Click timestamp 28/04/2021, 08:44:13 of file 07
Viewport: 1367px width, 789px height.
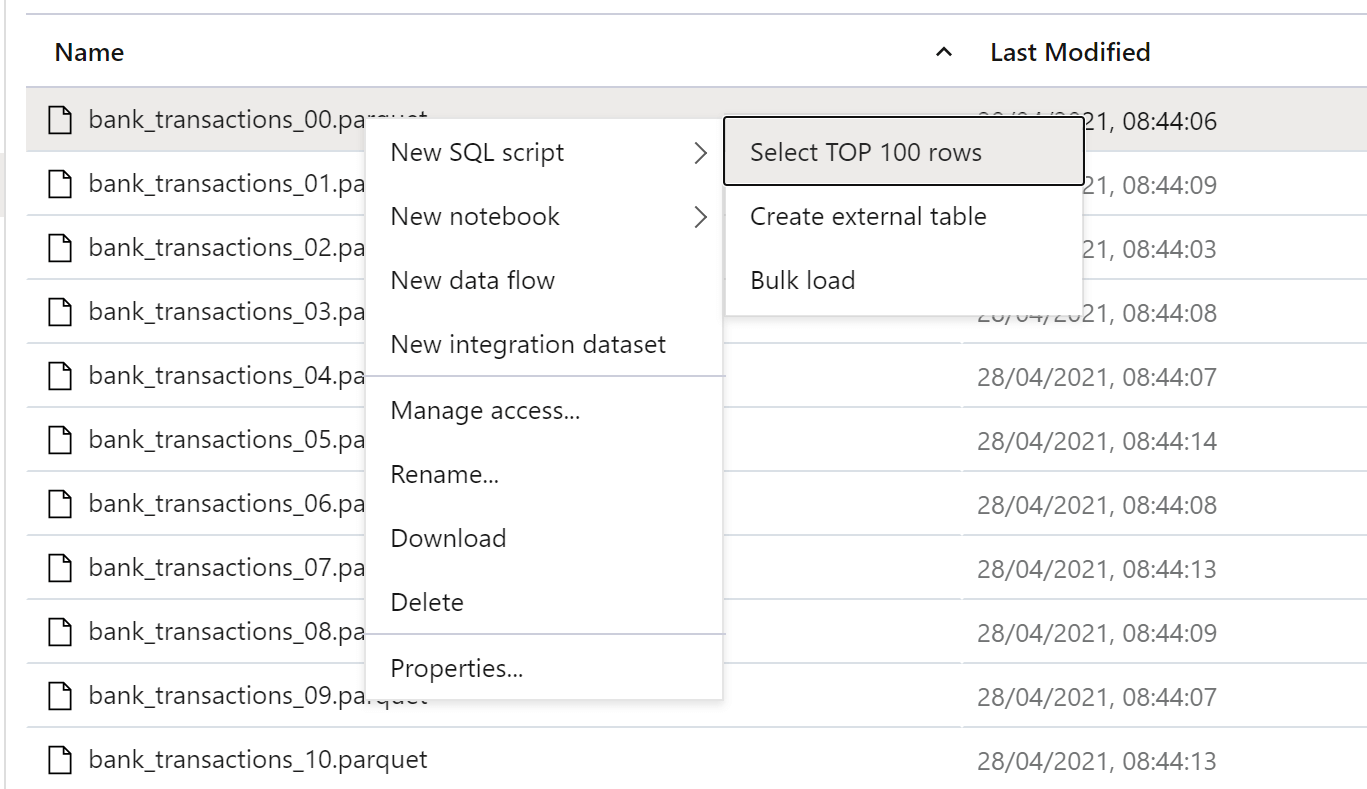click(x=1097, y=569)
